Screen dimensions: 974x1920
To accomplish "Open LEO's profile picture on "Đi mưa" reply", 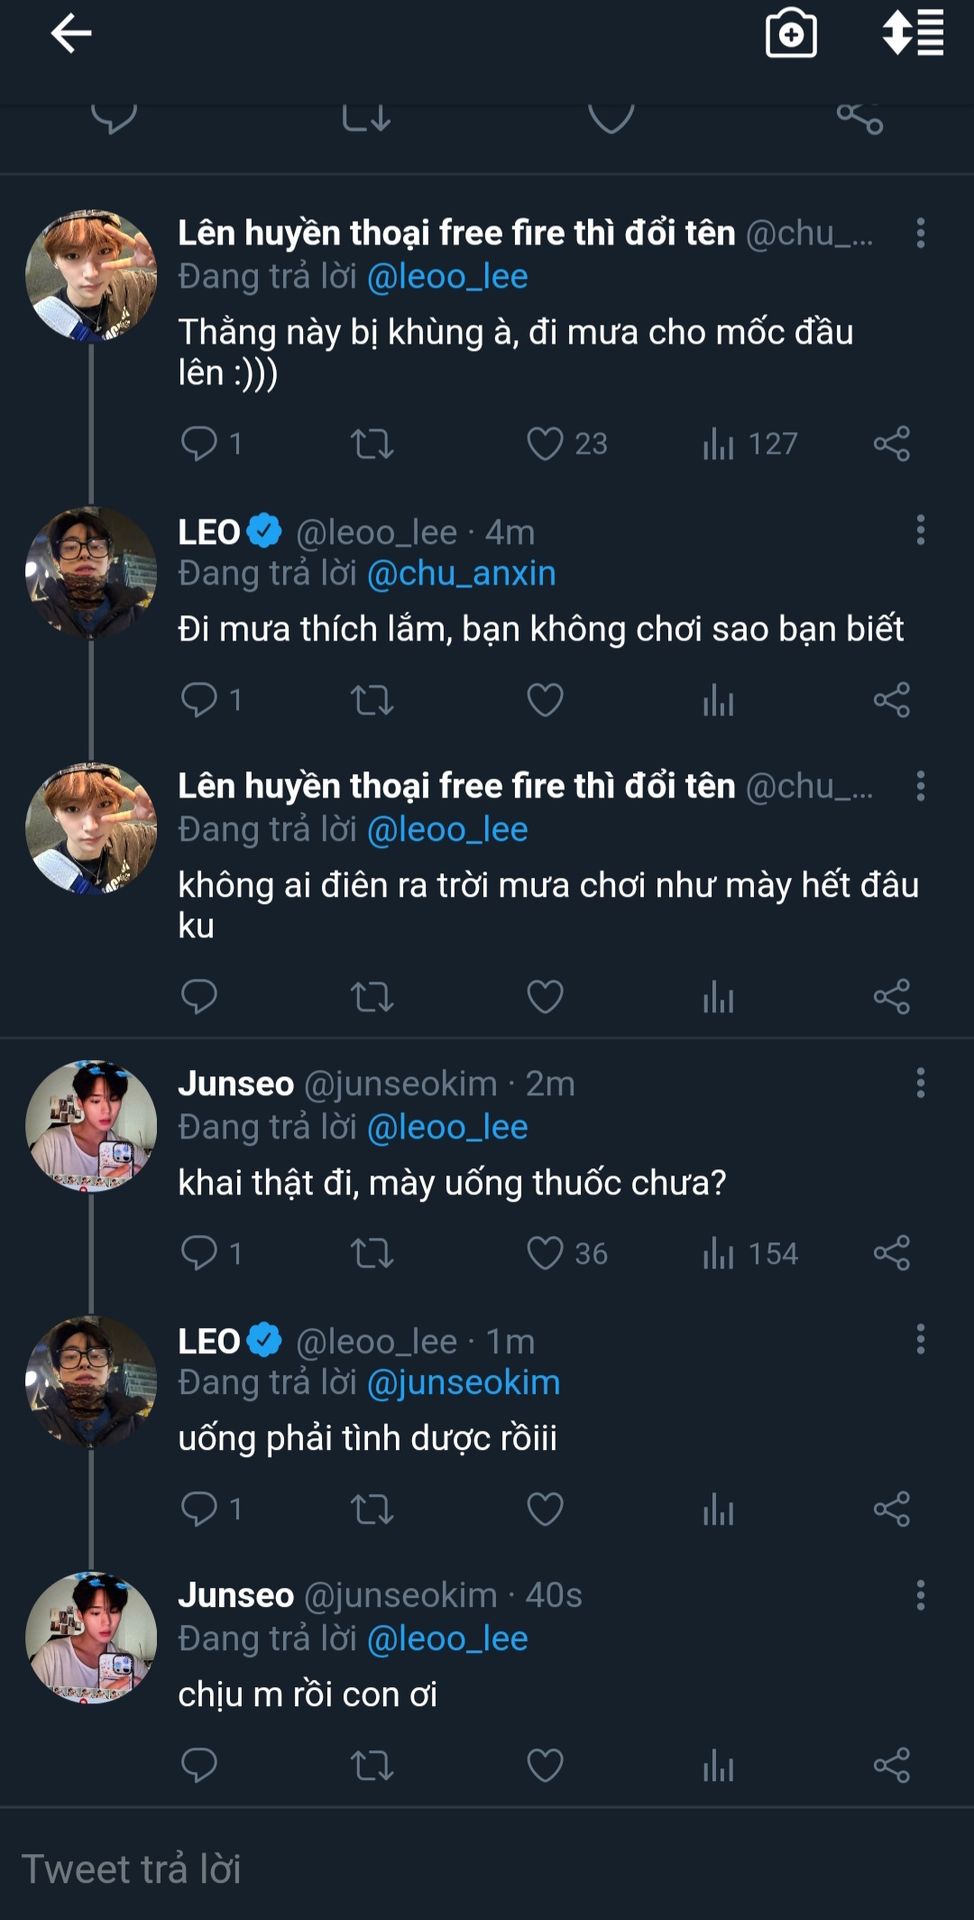I will (91, 573).
